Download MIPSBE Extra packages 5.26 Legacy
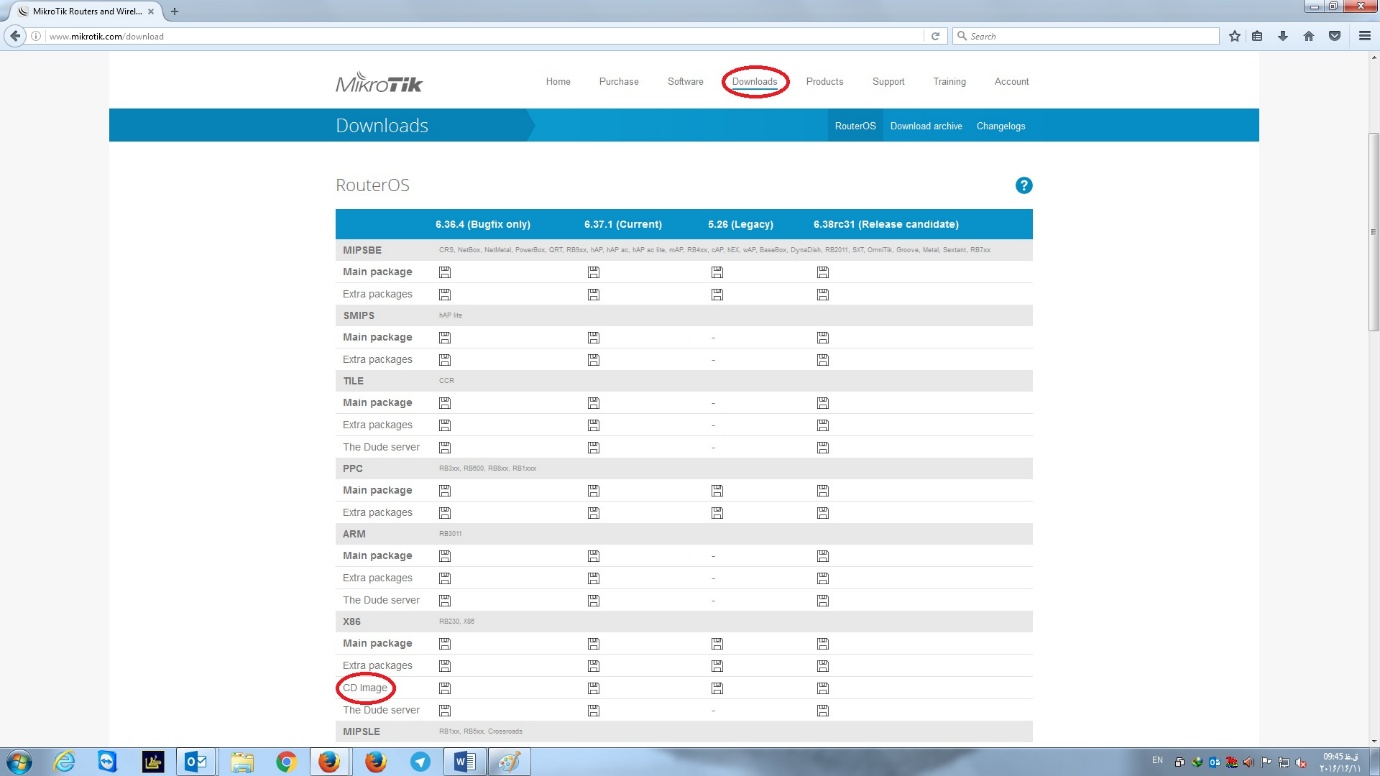 click(717, 294)
